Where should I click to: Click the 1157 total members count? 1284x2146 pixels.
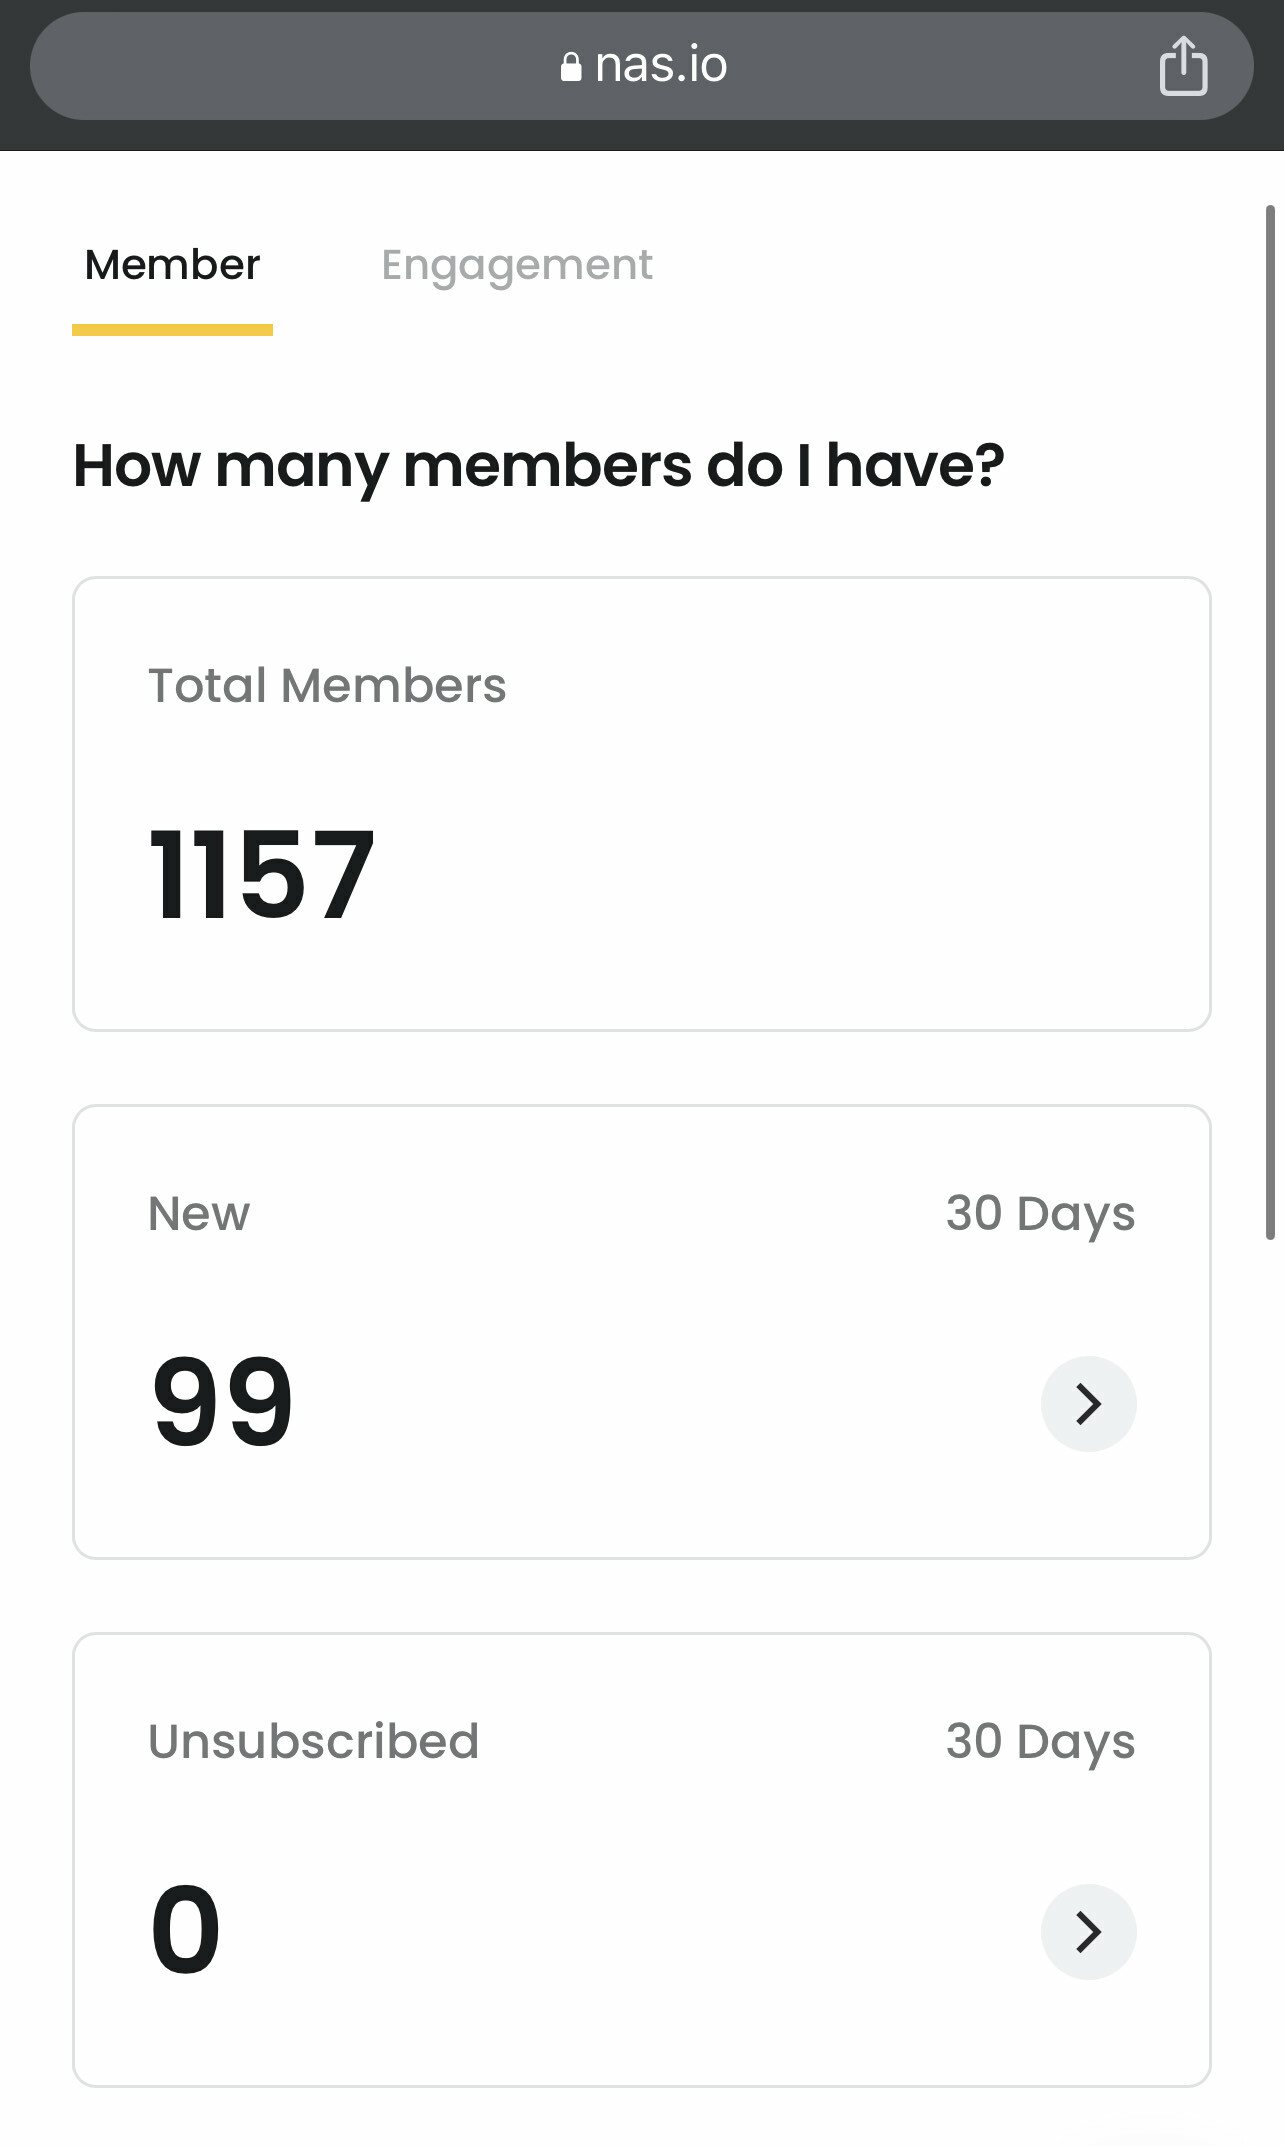[x=262, y=875]
